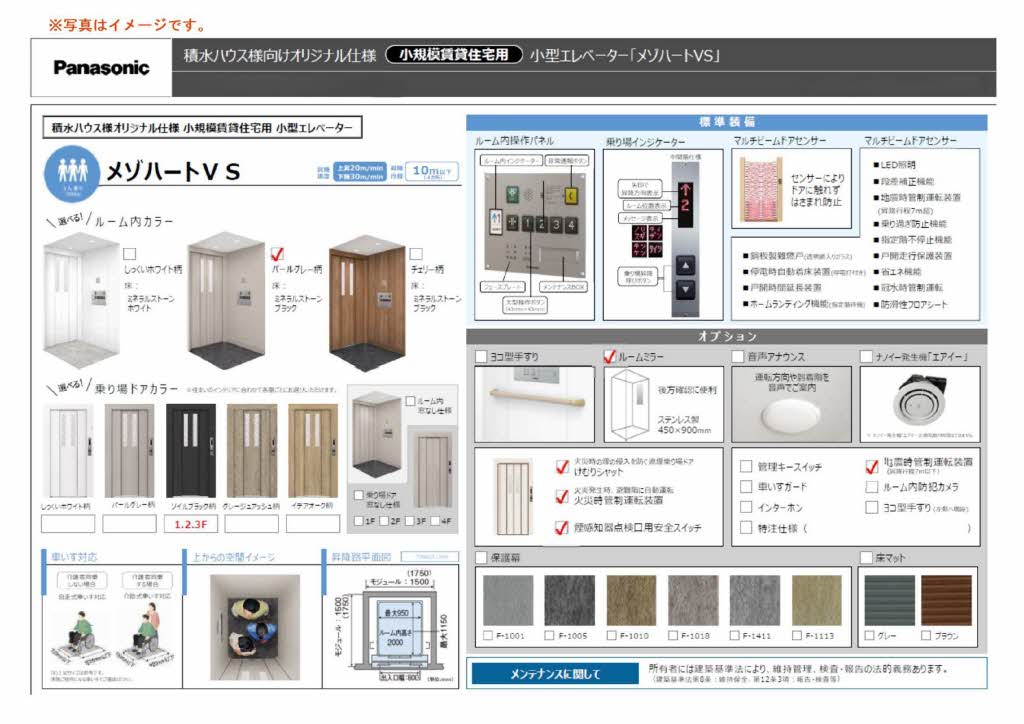Check the ルーム内防犯カメラ option

pyautogui.click(x=871, y=487)
